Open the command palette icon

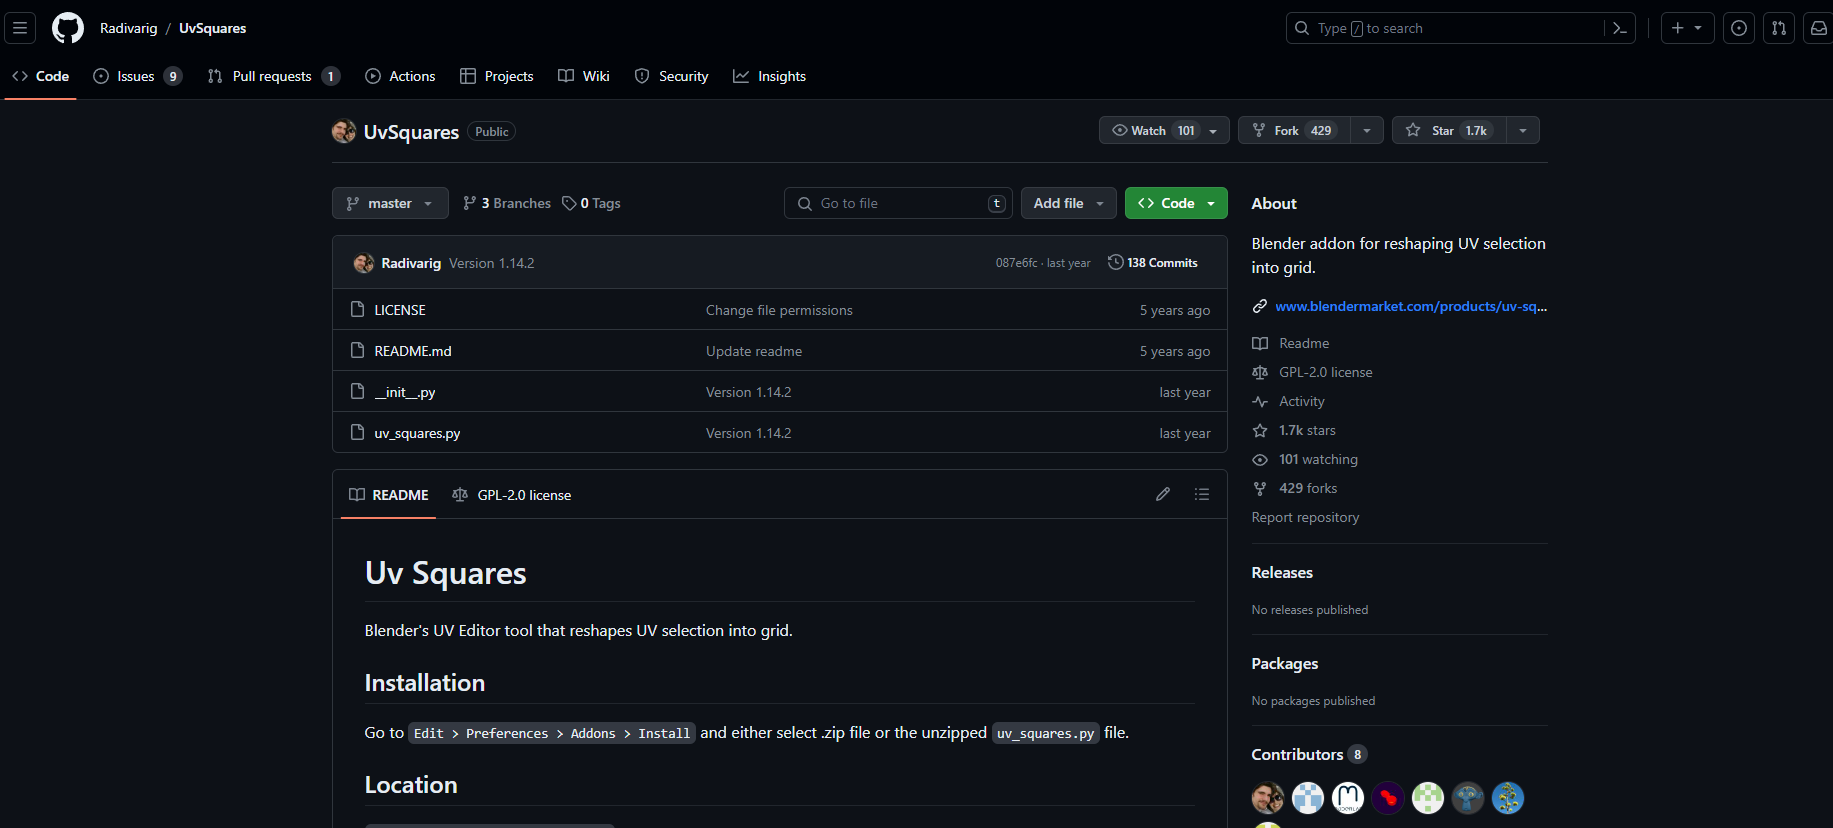[x=1620, y=28]
